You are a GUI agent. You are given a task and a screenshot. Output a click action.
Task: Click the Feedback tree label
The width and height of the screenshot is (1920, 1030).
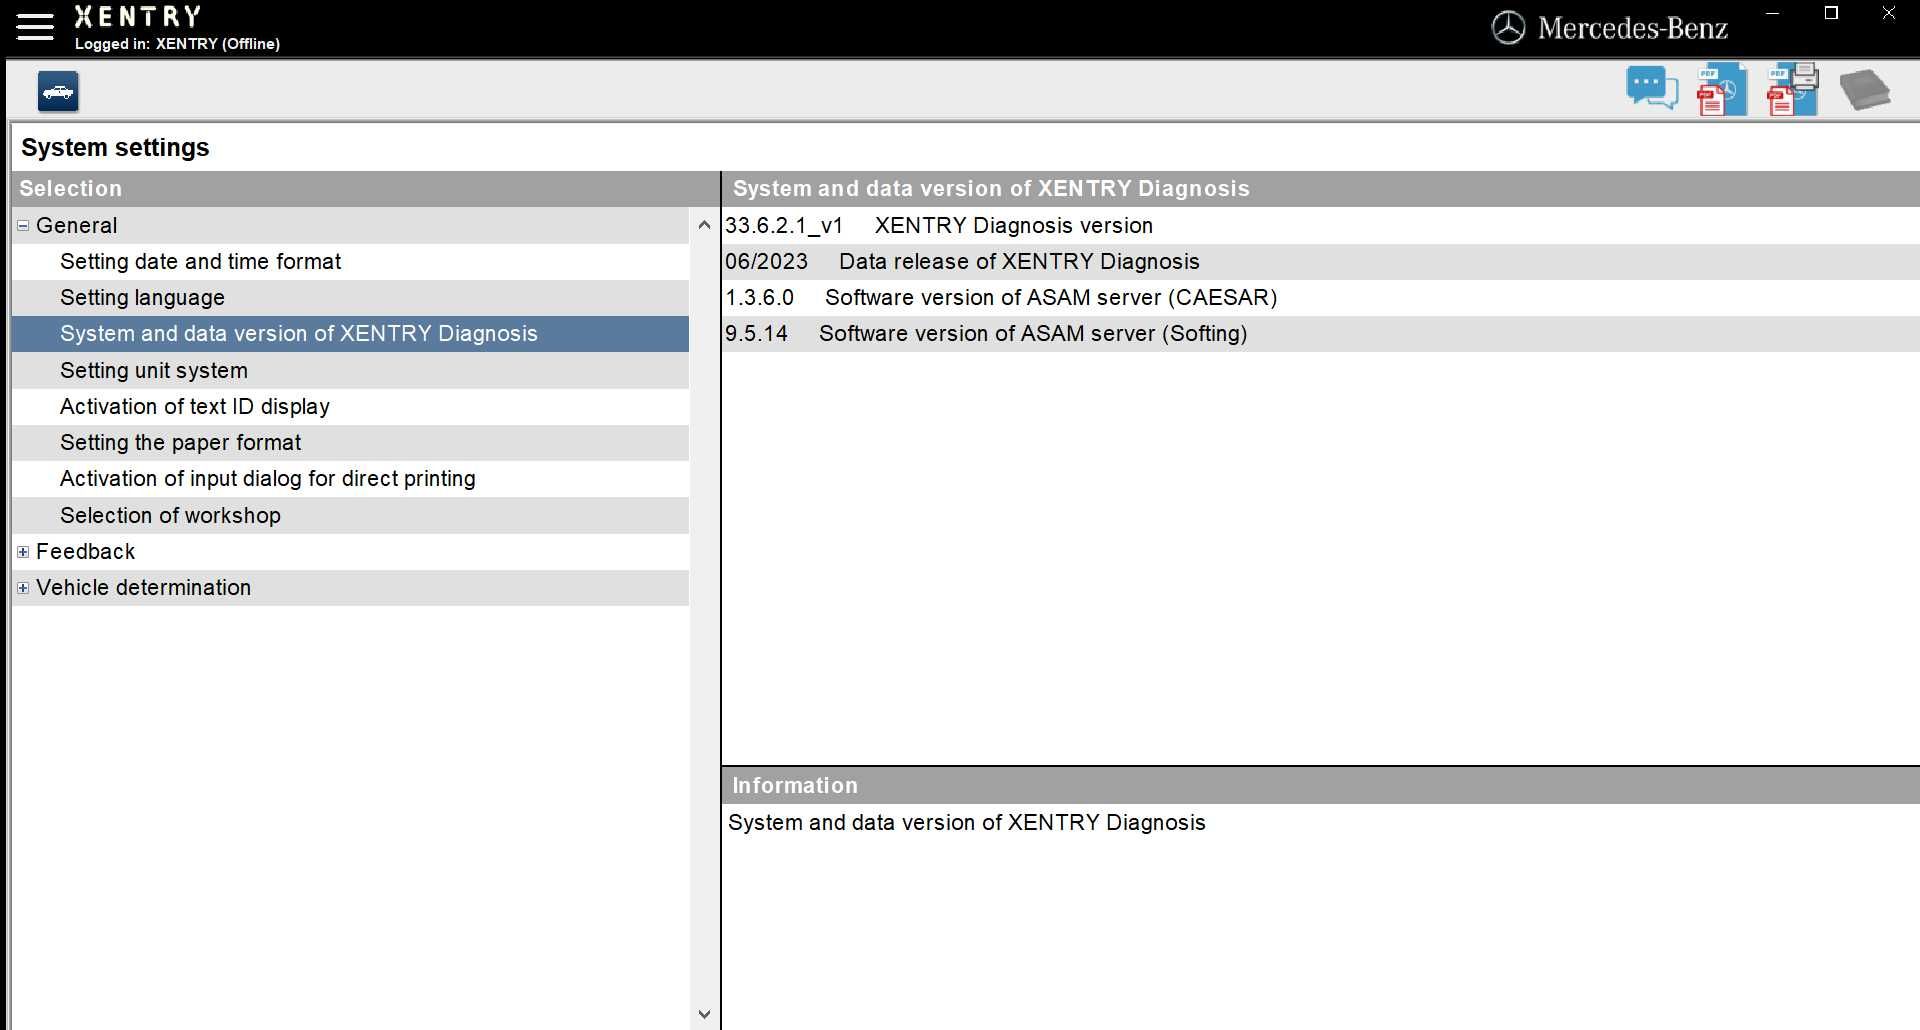pyautogui.click(x=85, y=552)
